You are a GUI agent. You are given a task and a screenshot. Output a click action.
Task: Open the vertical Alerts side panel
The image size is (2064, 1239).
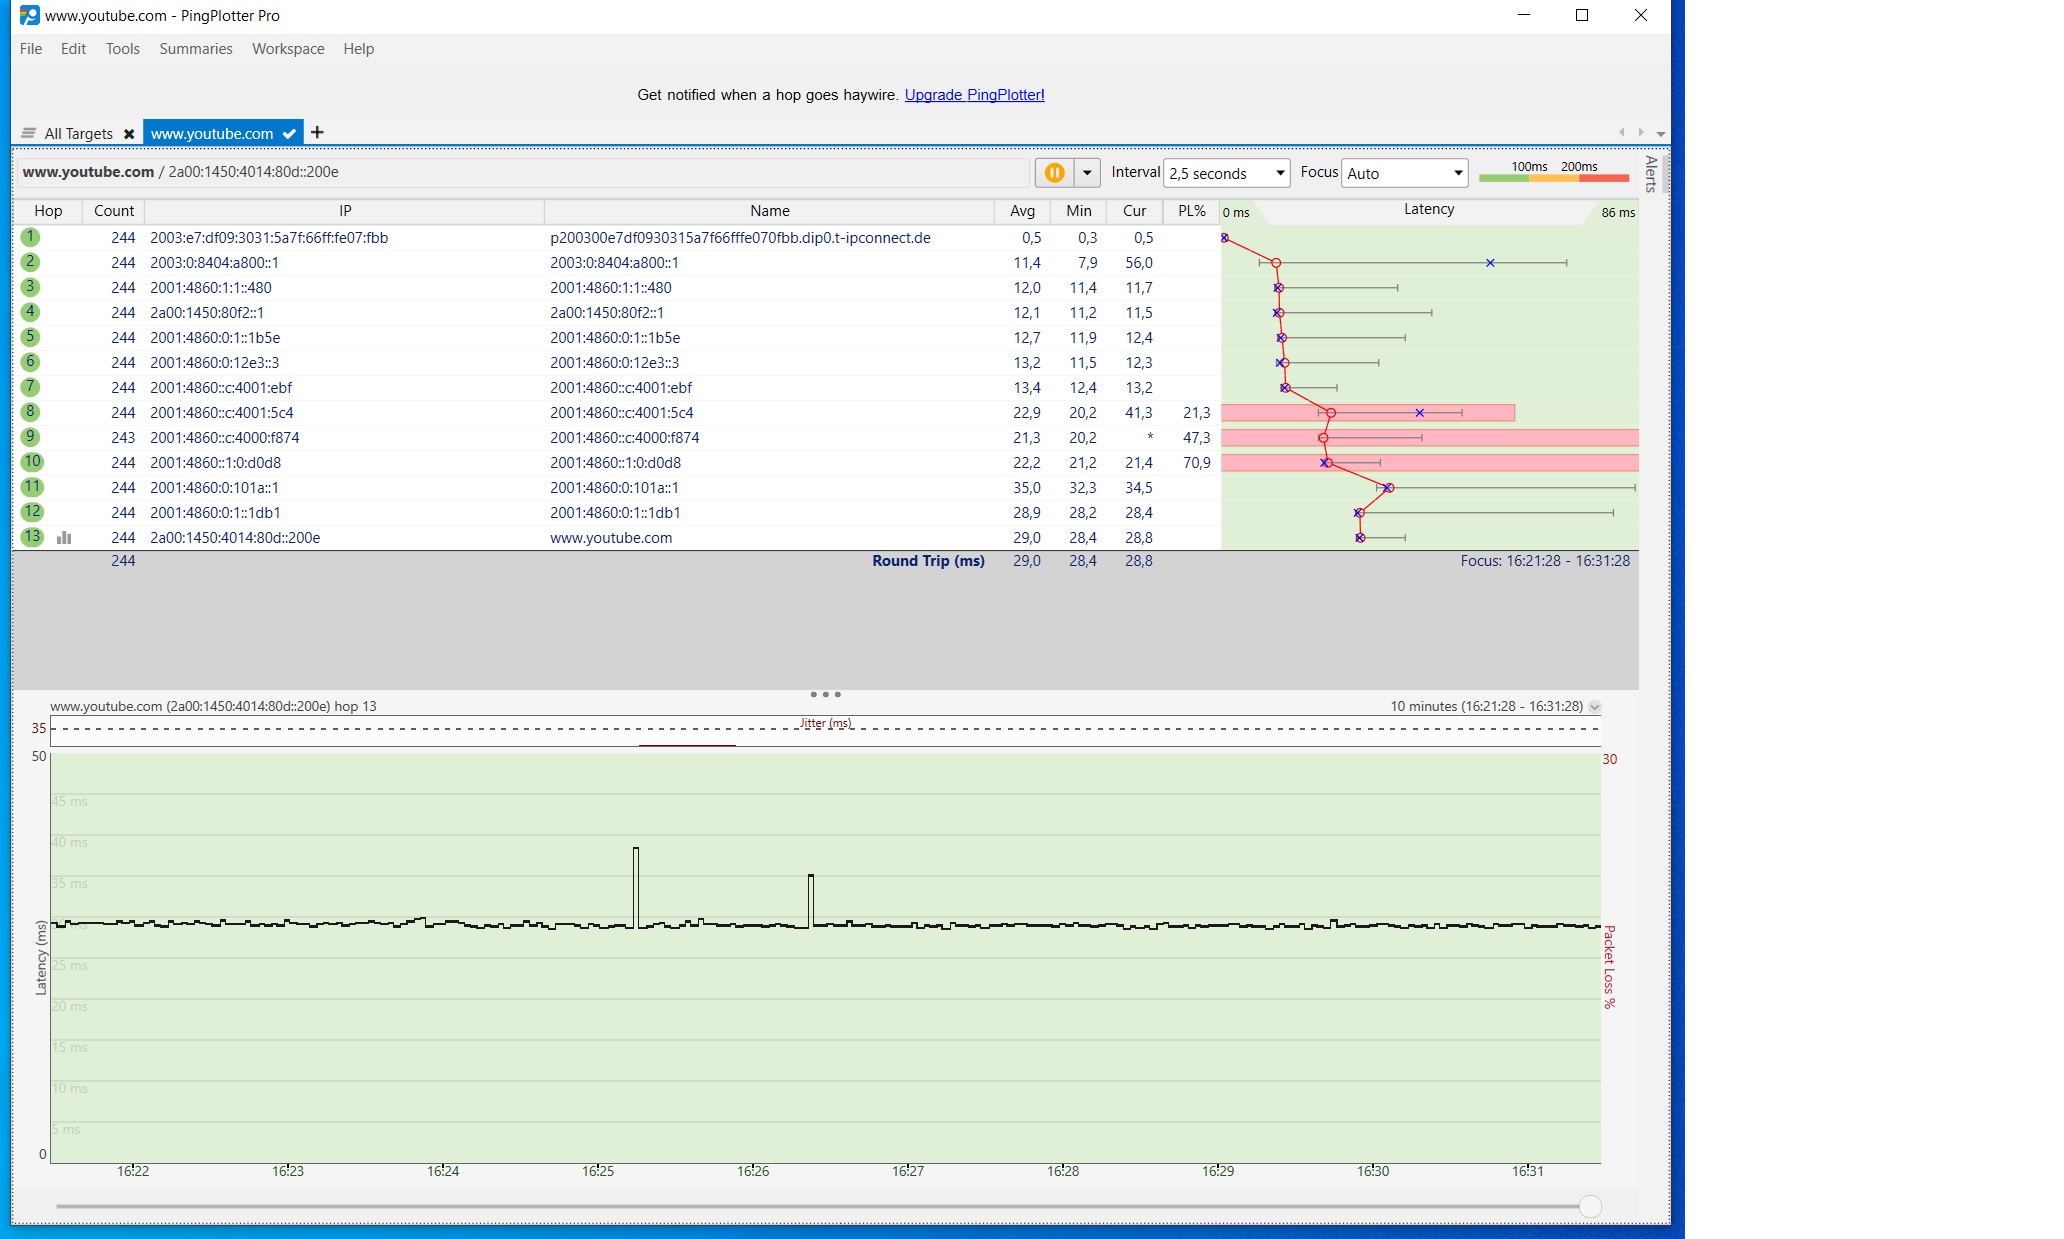tap(1651, 174)
